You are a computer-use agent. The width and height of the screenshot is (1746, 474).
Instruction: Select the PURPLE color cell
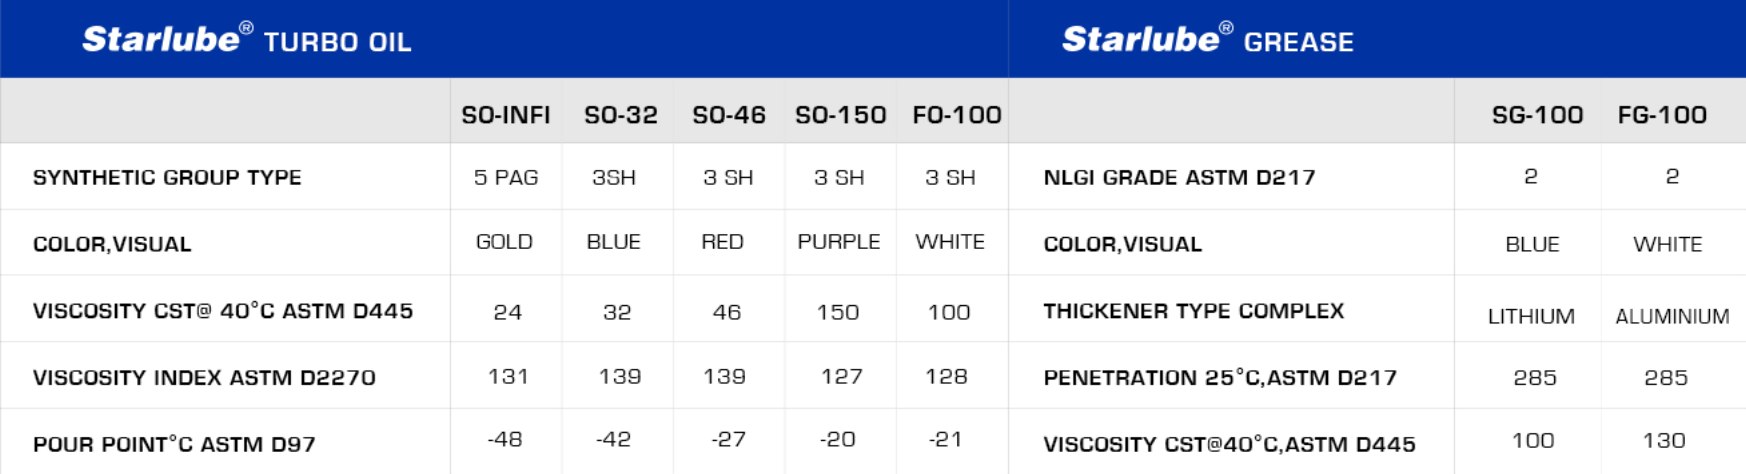pos(839,242)
